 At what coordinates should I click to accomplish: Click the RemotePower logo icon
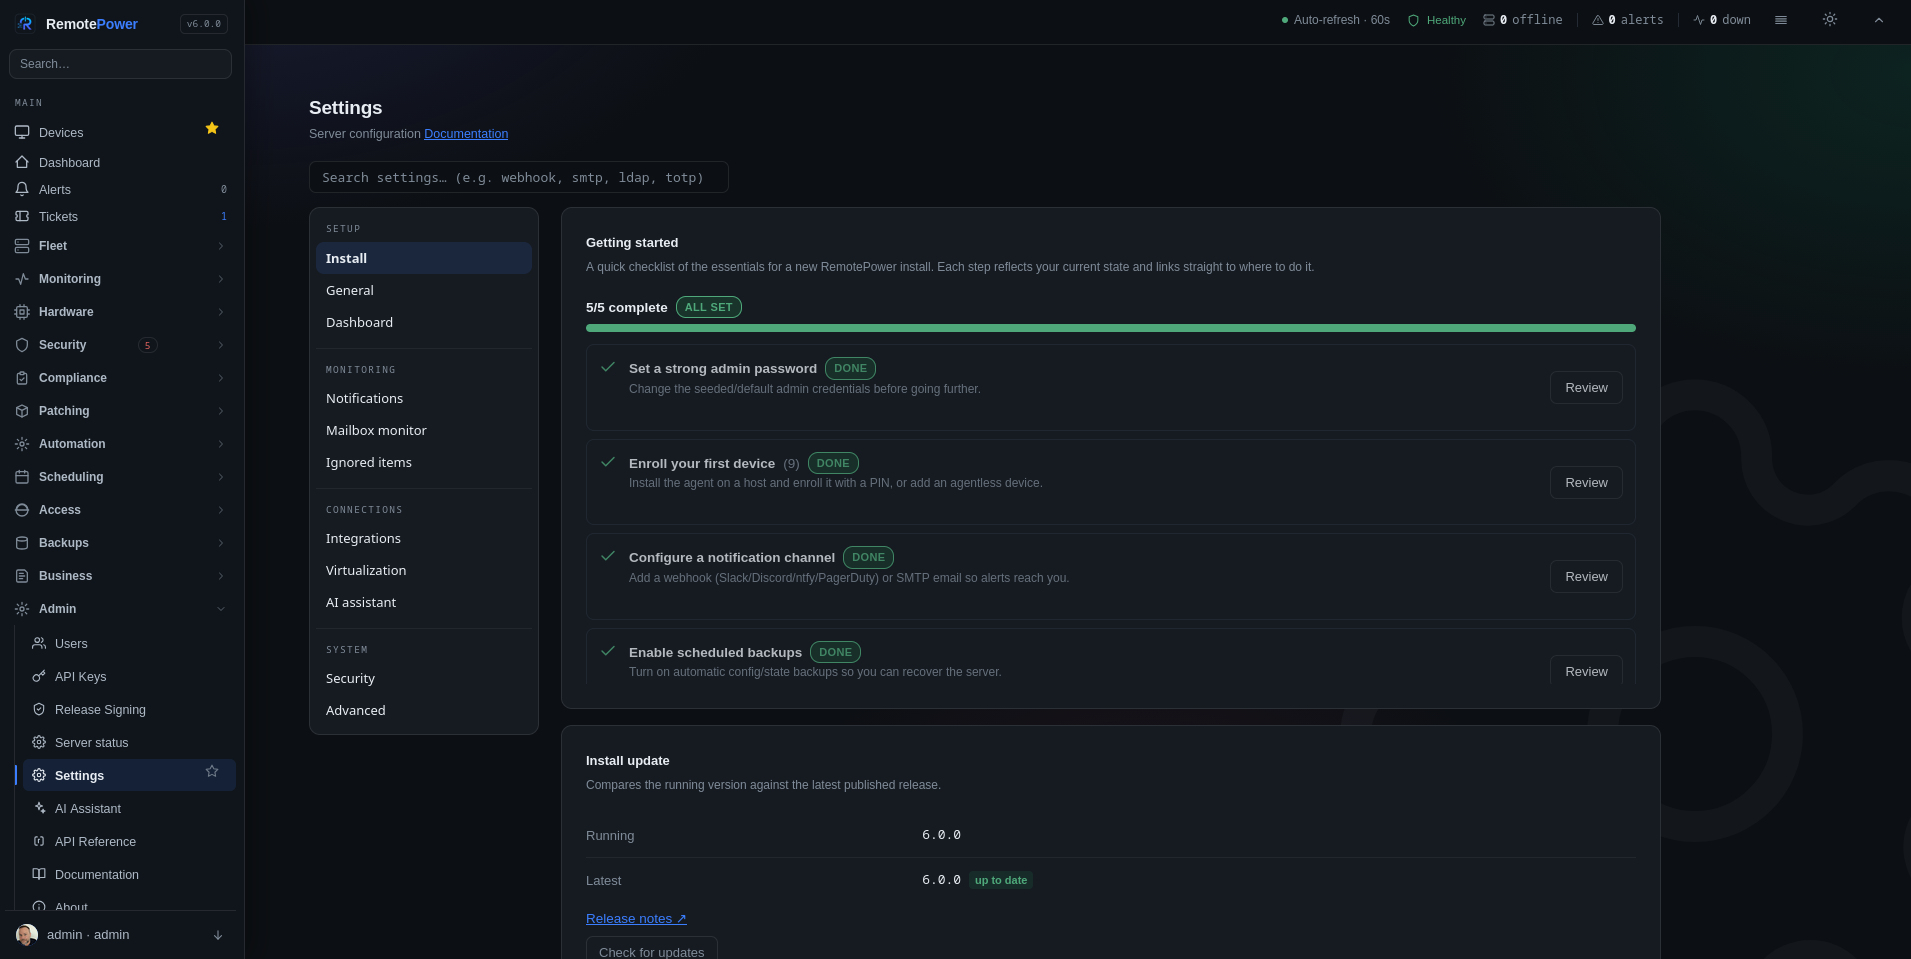pos(25,24)
